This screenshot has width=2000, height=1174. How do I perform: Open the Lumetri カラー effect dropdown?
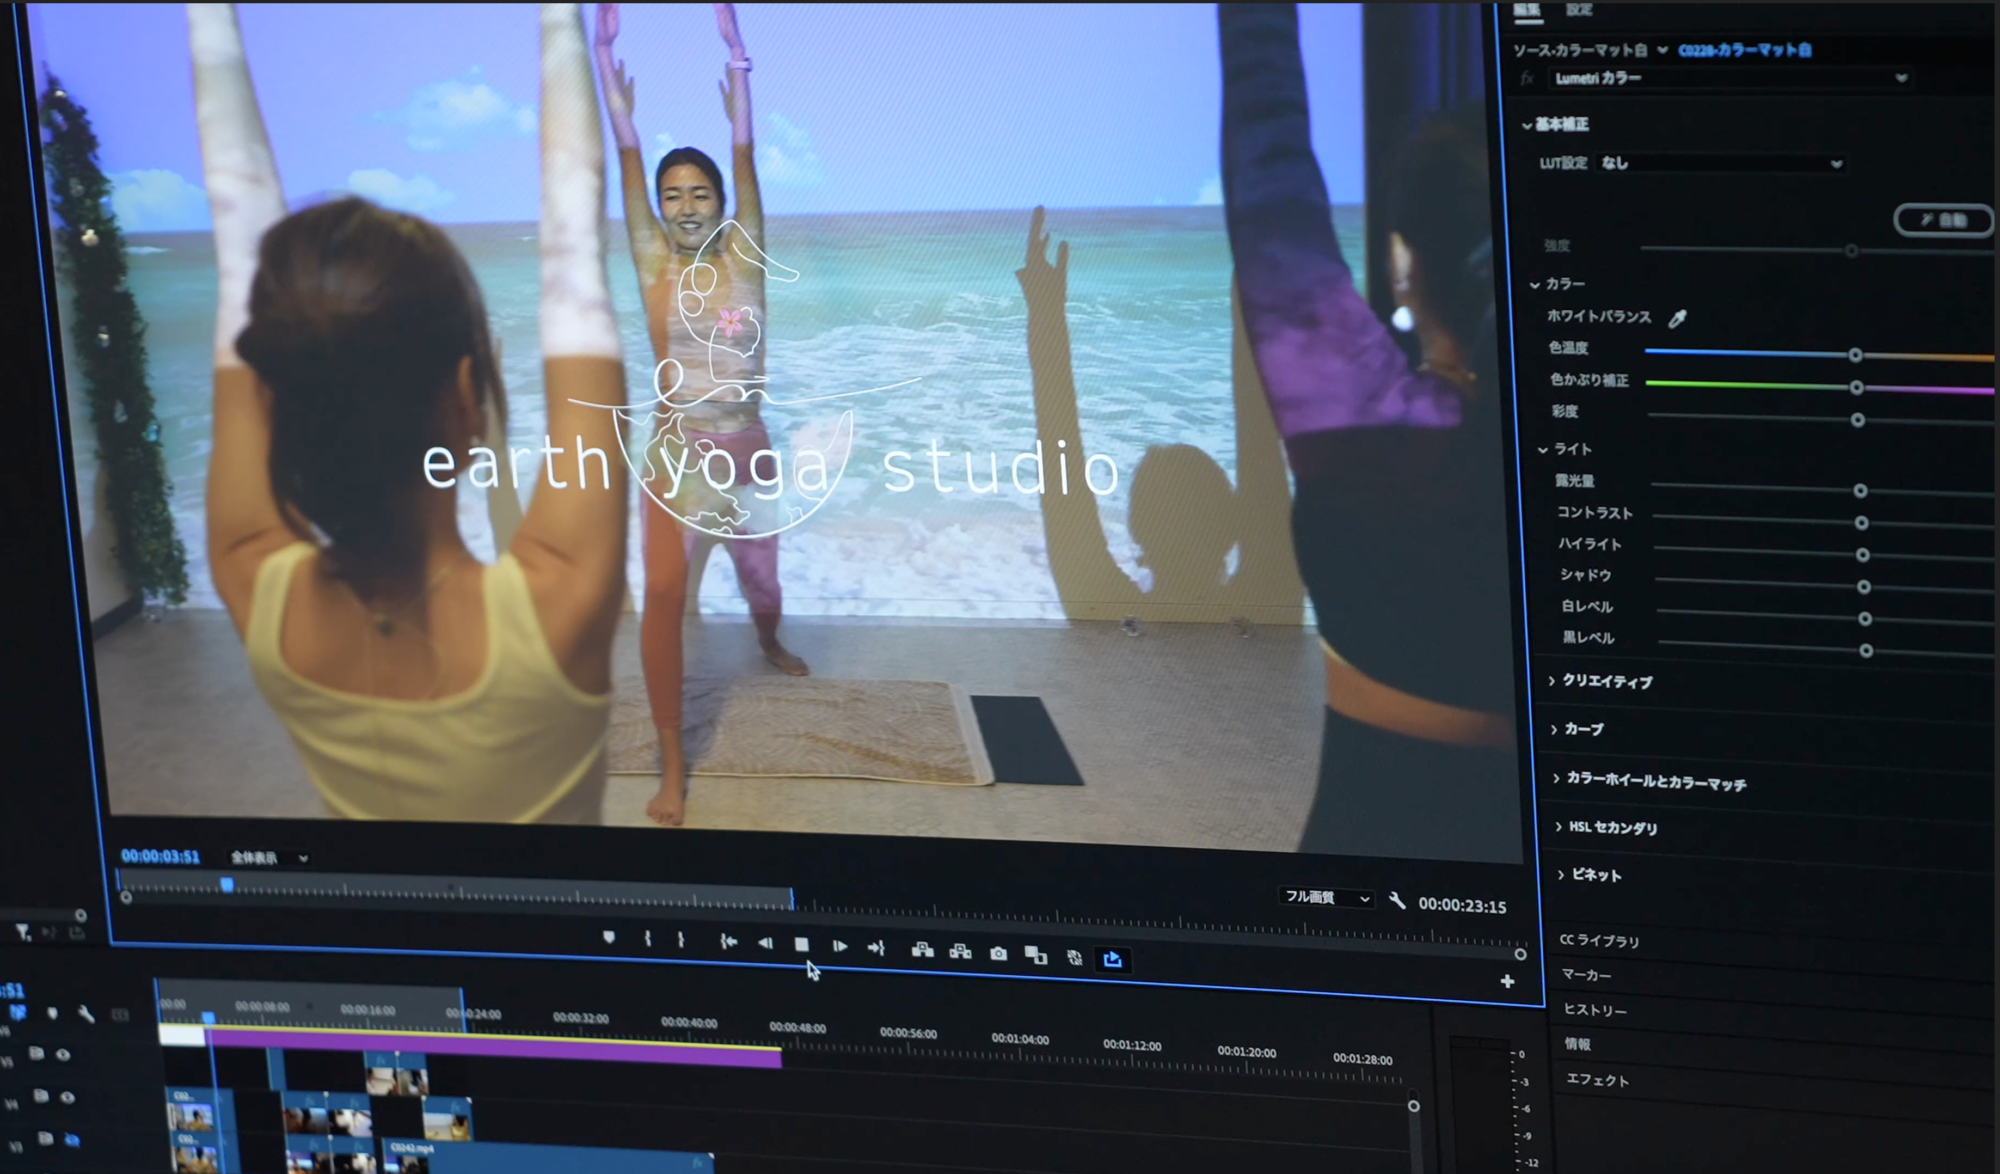click(1730, 78)
